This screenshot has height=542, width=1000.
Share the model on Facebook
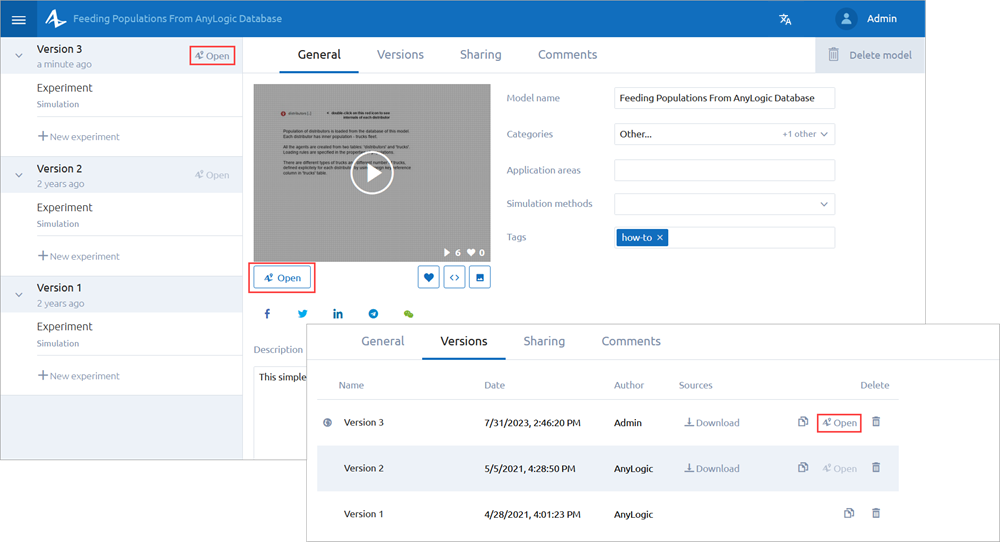tap(267, 314)
